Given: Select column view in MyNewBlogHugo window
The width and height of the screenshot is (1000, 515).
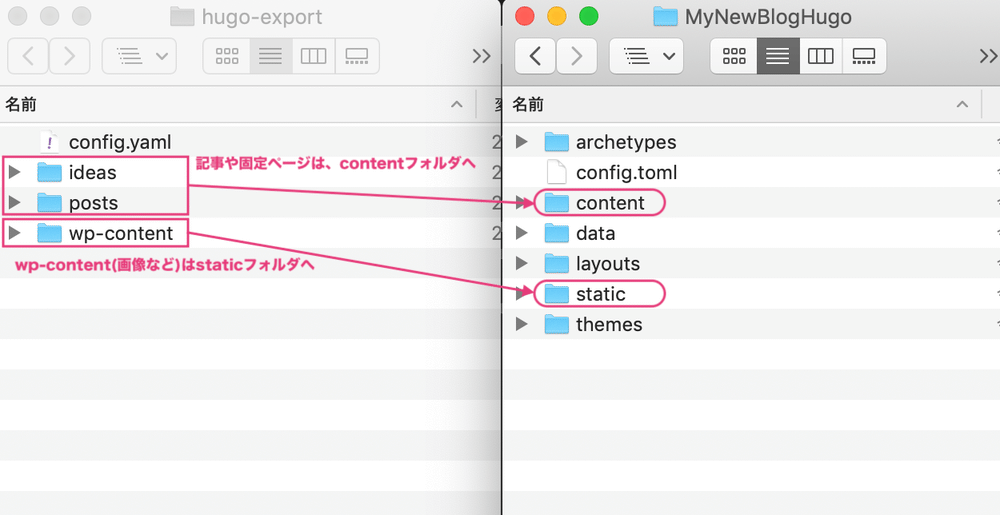Looking at the screenshot, I should pos(820,56).
